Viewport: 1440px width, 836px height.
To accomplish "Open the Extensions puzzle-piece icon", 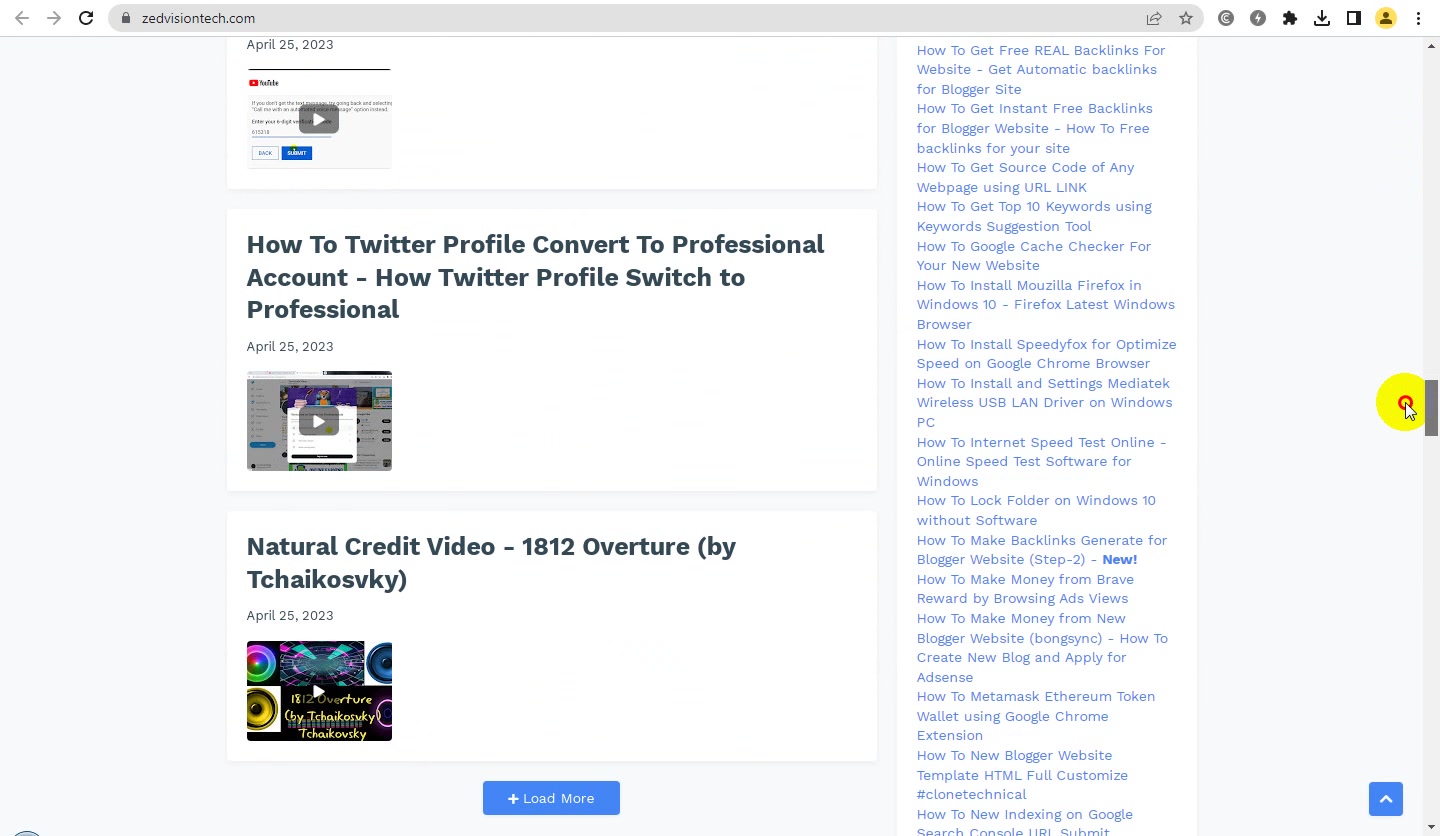I will [1290, 18].
